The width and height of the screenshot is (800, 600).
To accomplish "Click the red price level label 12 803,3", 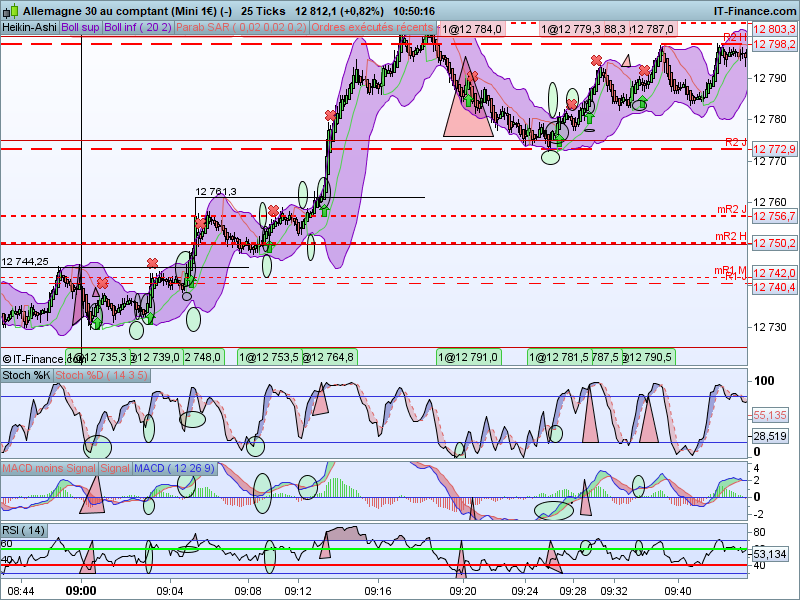I will click(x=774, y=30).
